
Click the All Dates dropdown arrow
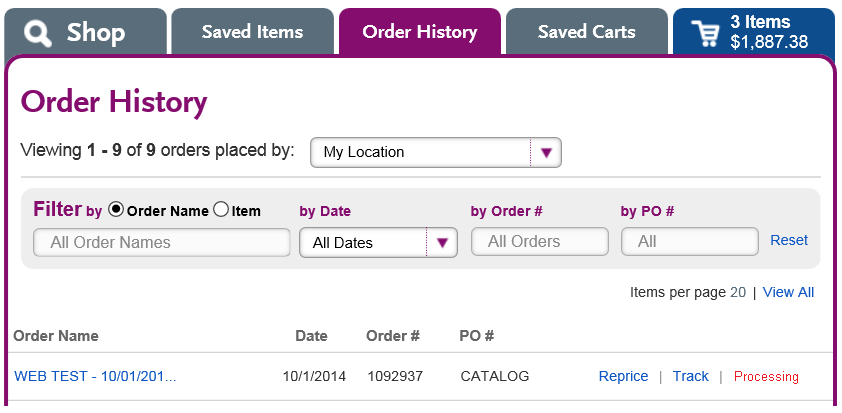(x=442, y=243)
